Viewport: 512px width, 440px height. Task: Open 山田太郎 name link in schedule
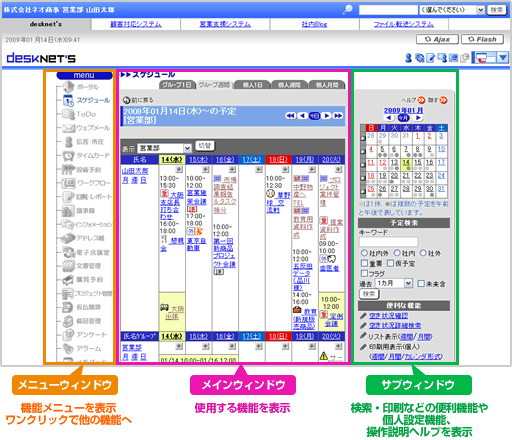[135, 171]
